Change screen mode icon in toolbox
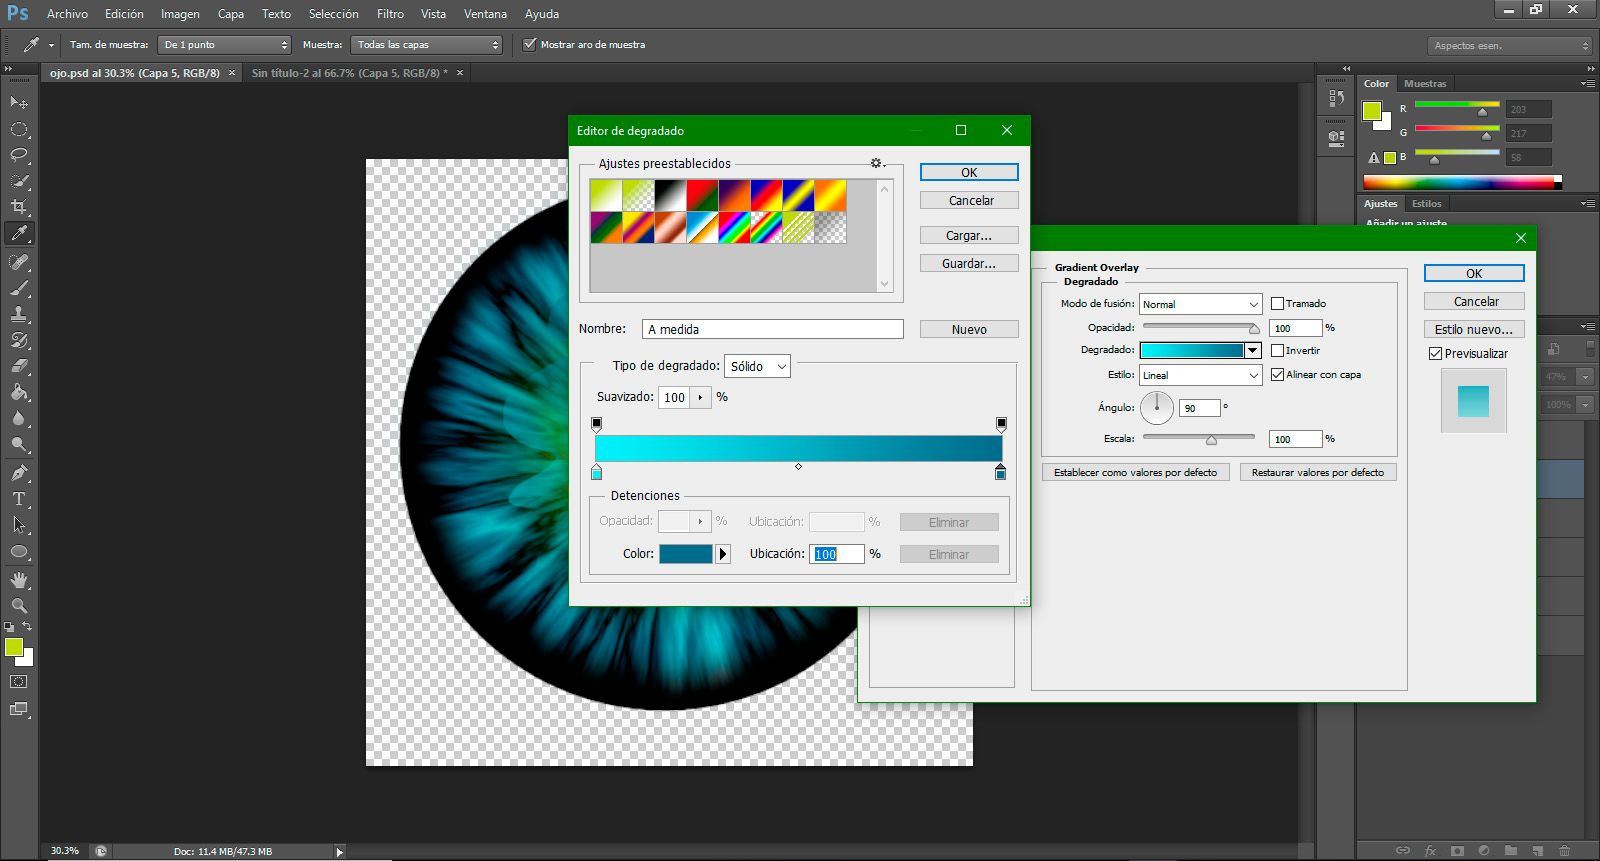The height and width of the screenshot is (861, 1600). [19, 709]
